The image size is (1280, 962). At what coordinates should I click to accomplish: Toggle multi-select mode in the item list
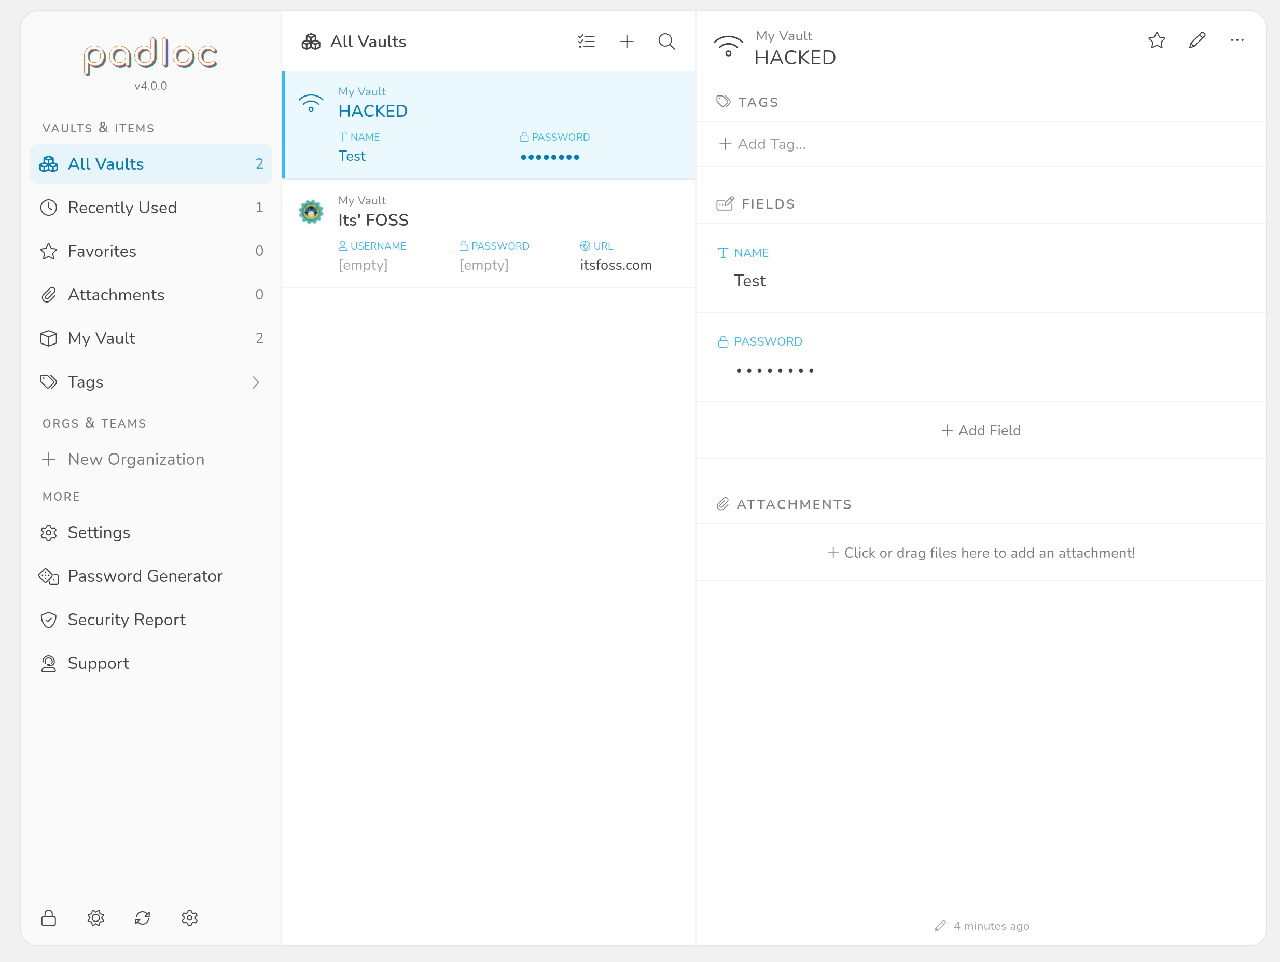point(587,42)
